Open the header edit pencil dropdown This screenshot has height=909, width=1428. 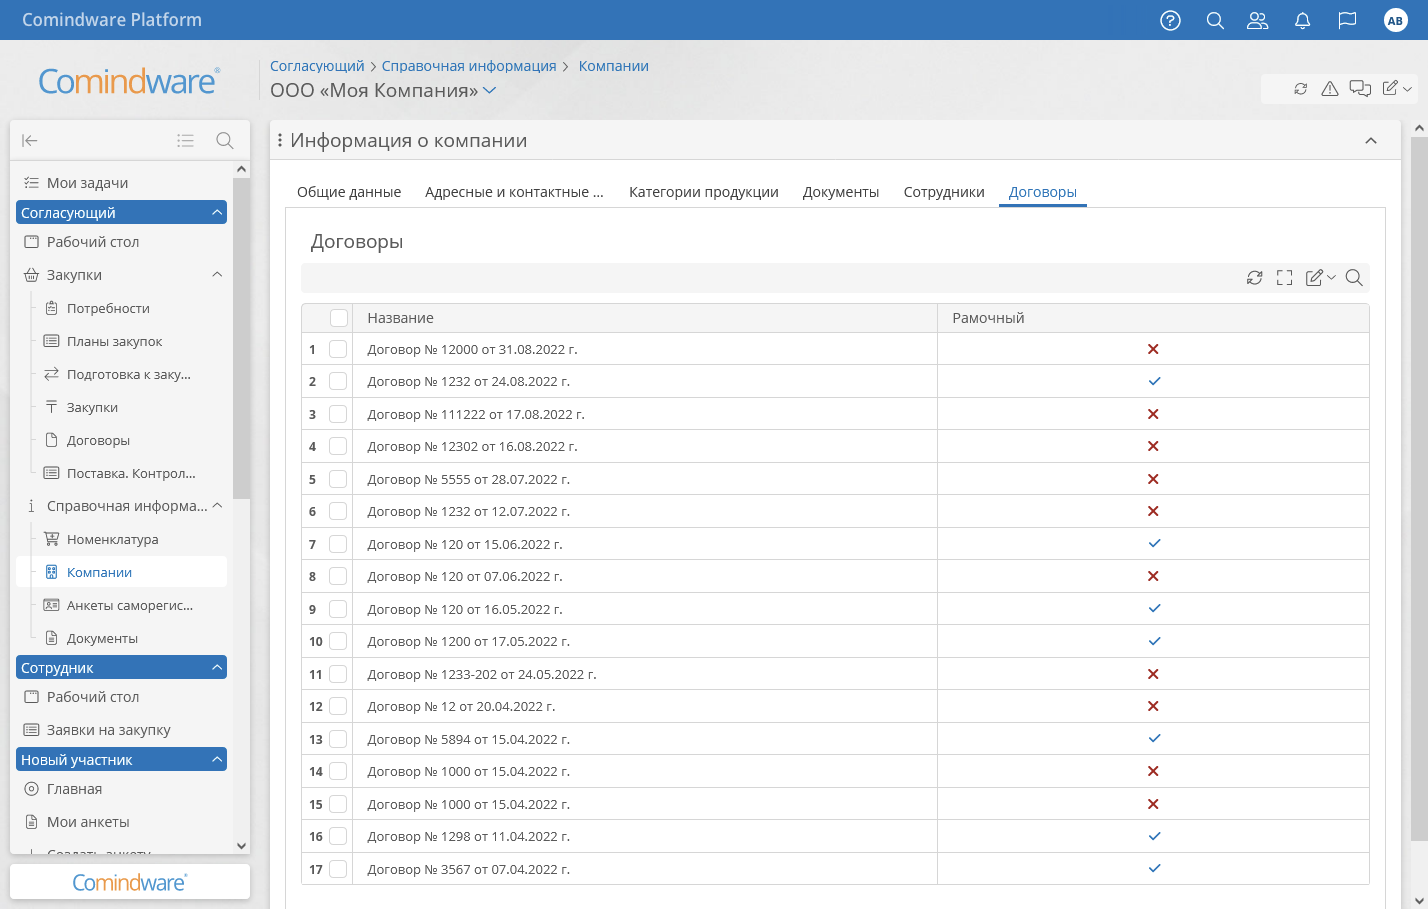1397,89
